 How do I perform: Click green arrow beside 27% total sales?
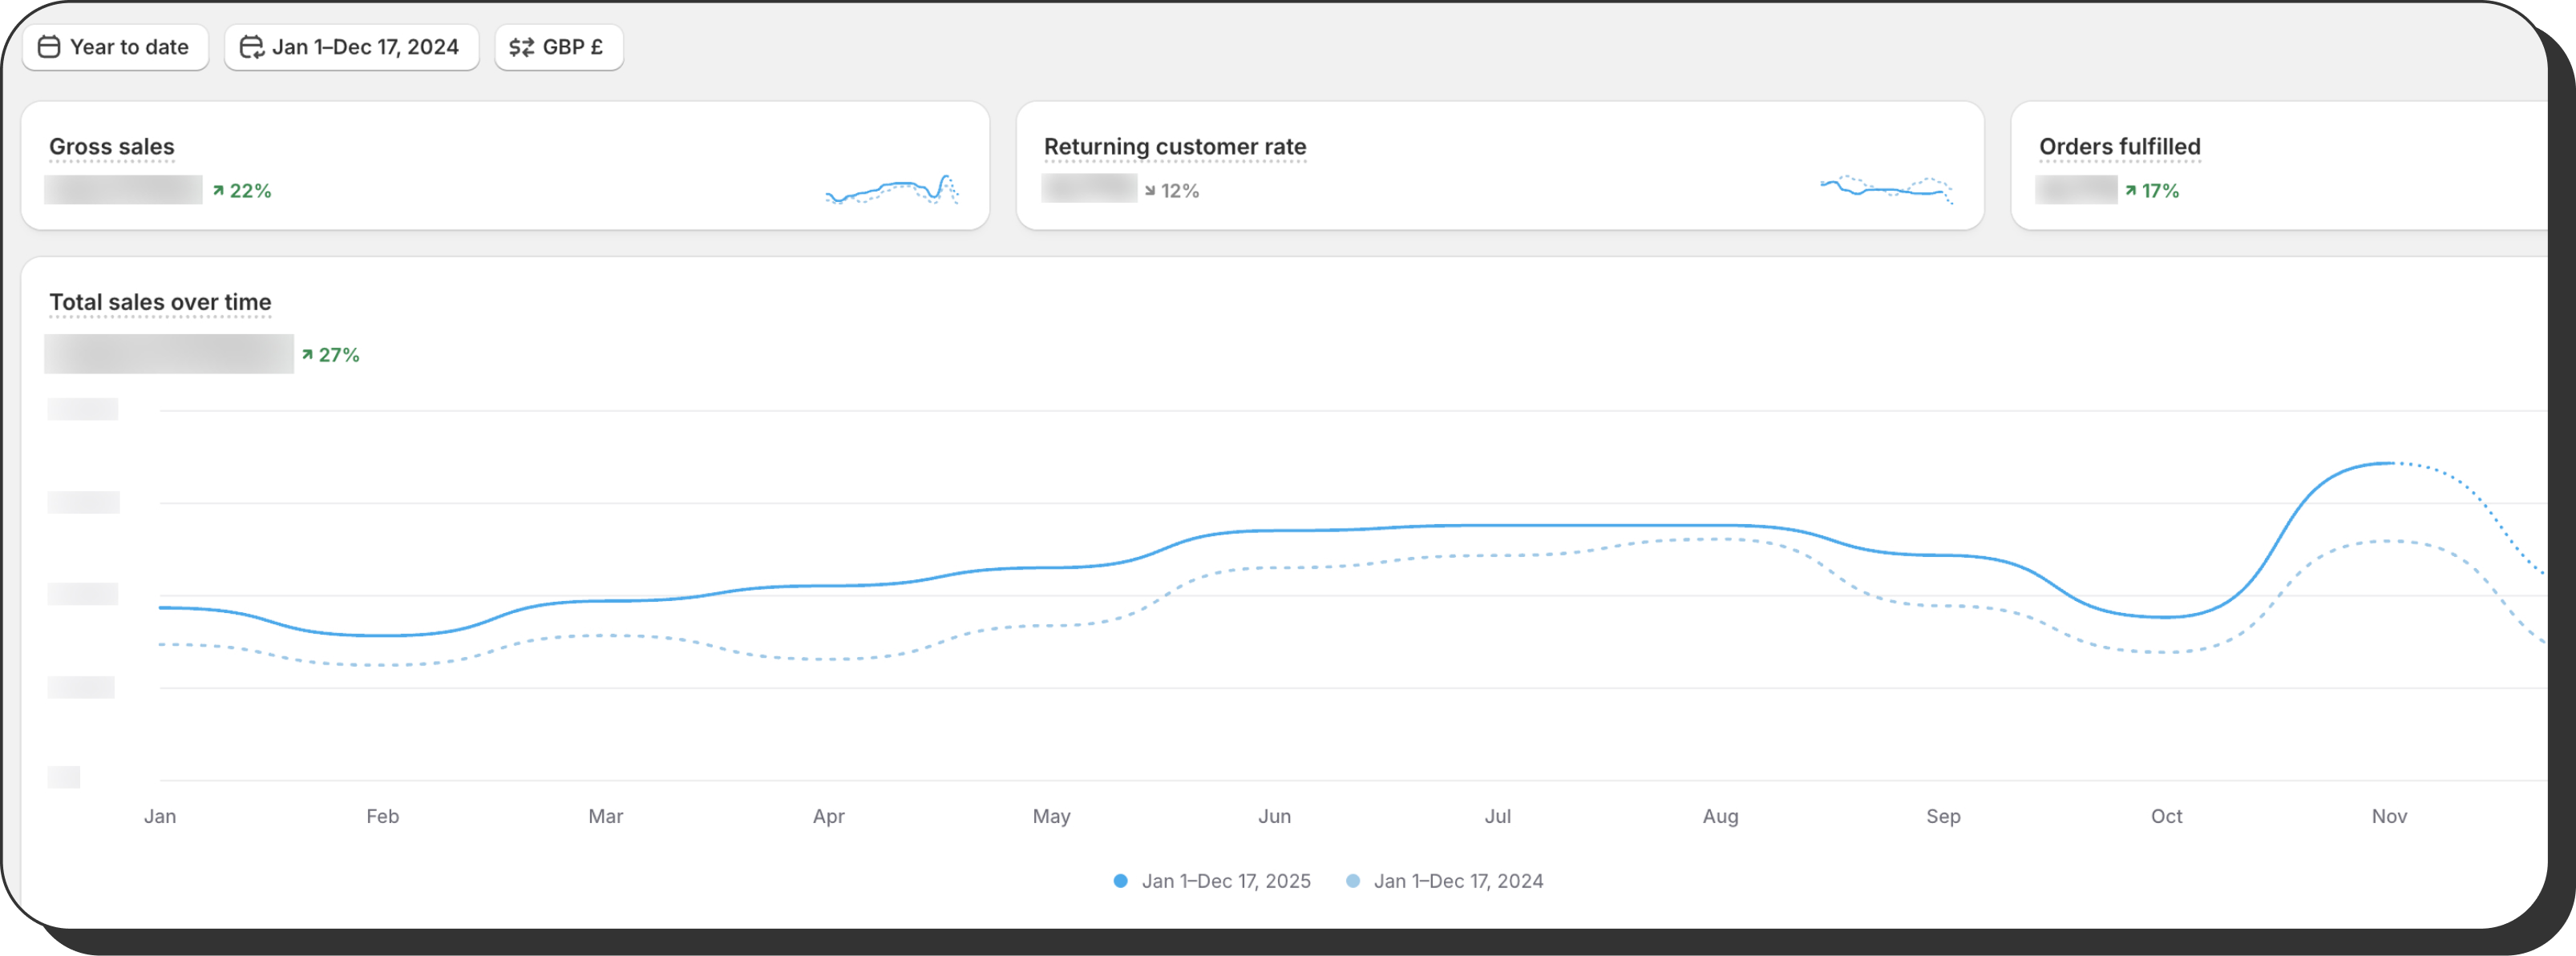pos(307,355)
